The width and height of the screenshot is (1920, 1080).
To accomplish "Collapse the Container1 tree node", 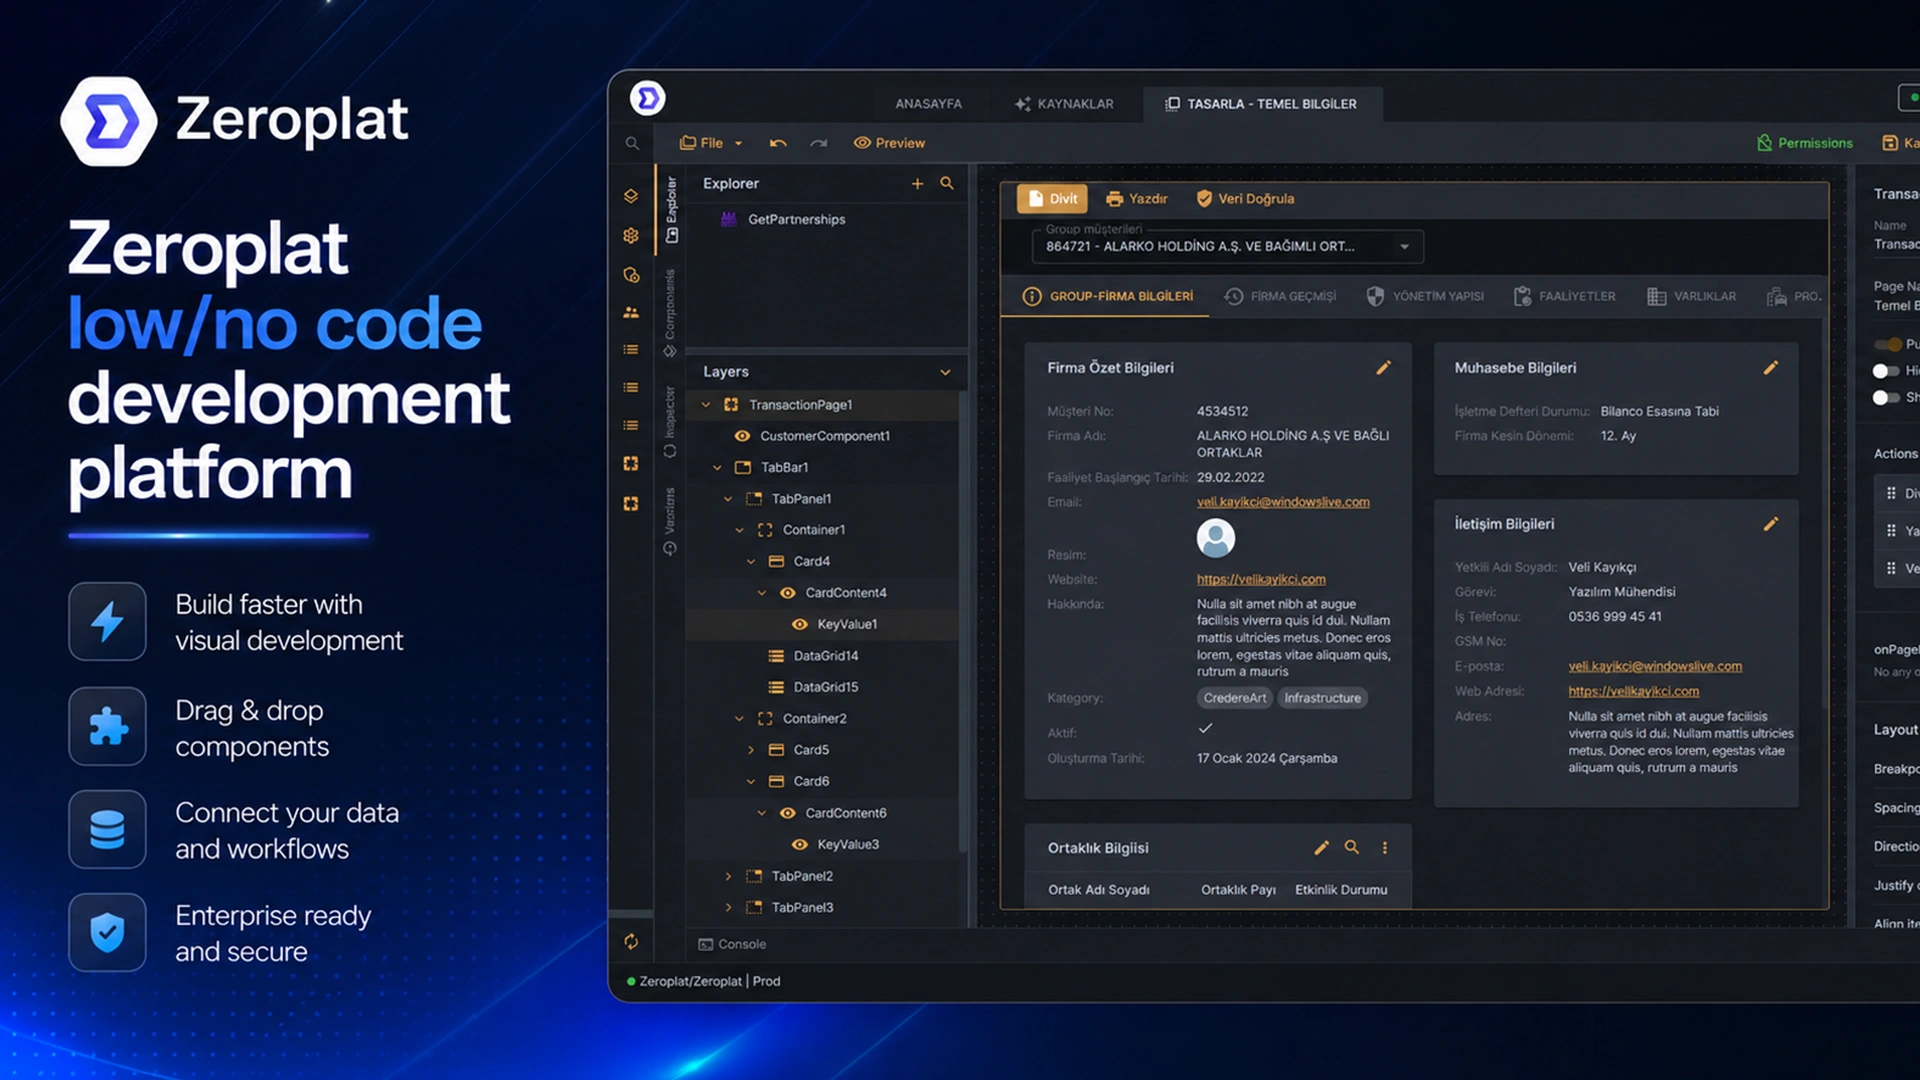I will (x=739, y=530).
